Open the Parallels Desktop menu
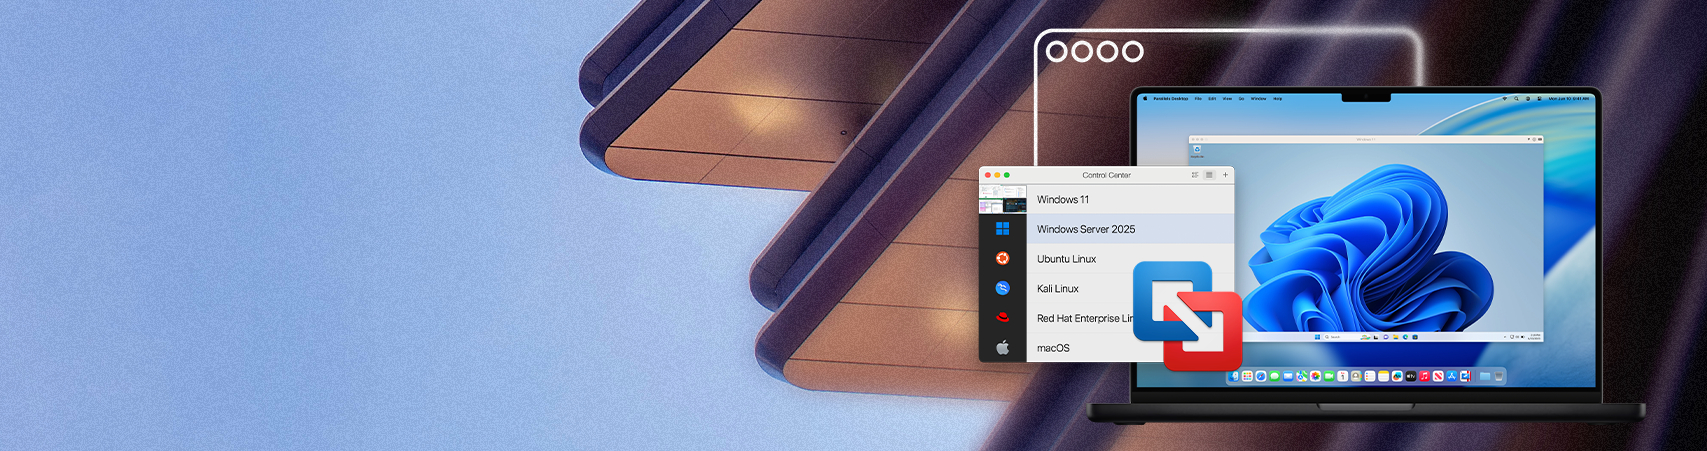This screenshot has width=1707, height=451. [x=1171, y=99]
